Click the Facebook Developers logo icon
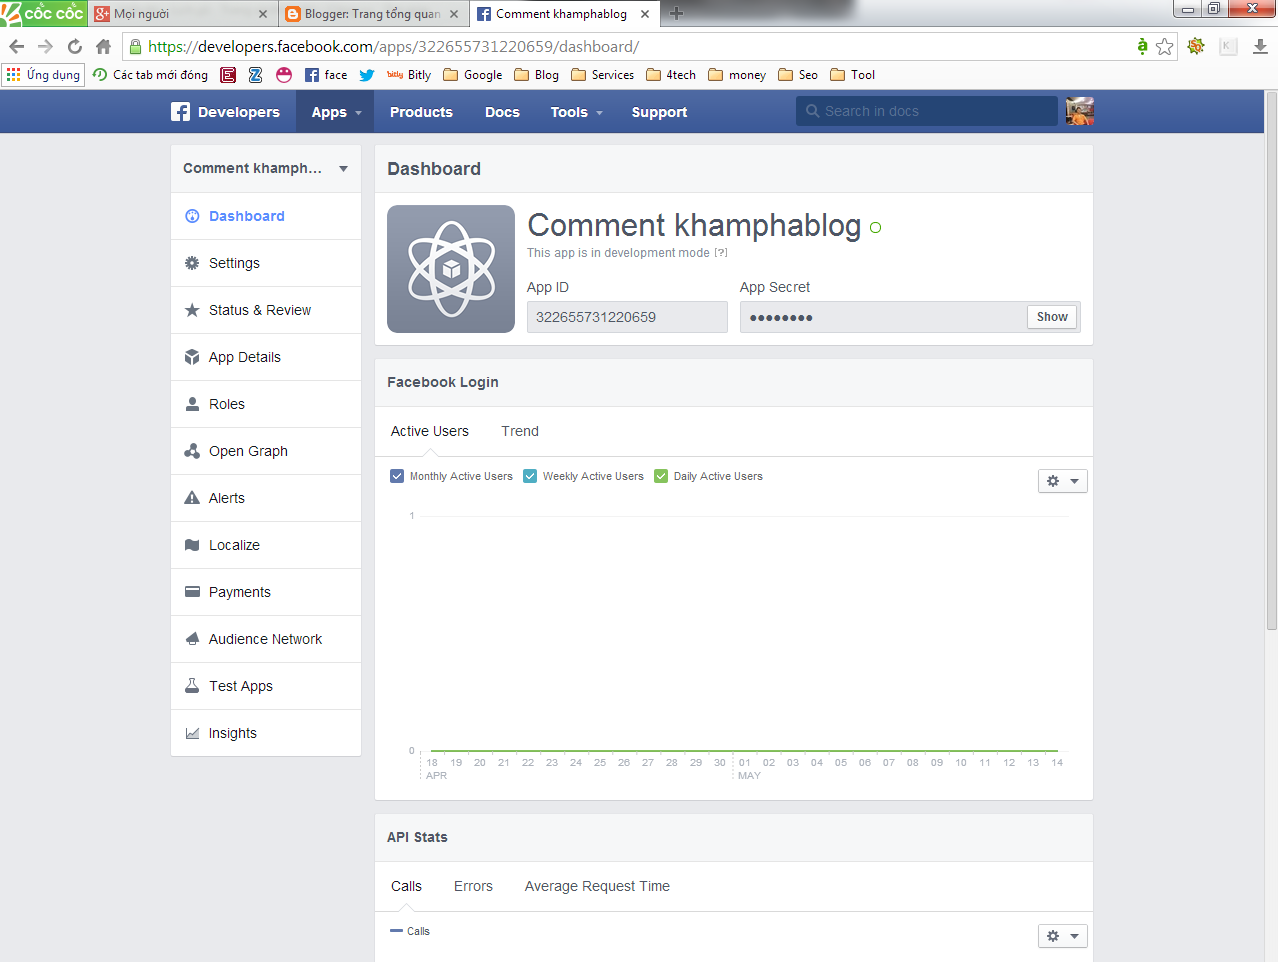Viewport: 1278px width, 962px height. pyautogui.click(x=180, y=112)
